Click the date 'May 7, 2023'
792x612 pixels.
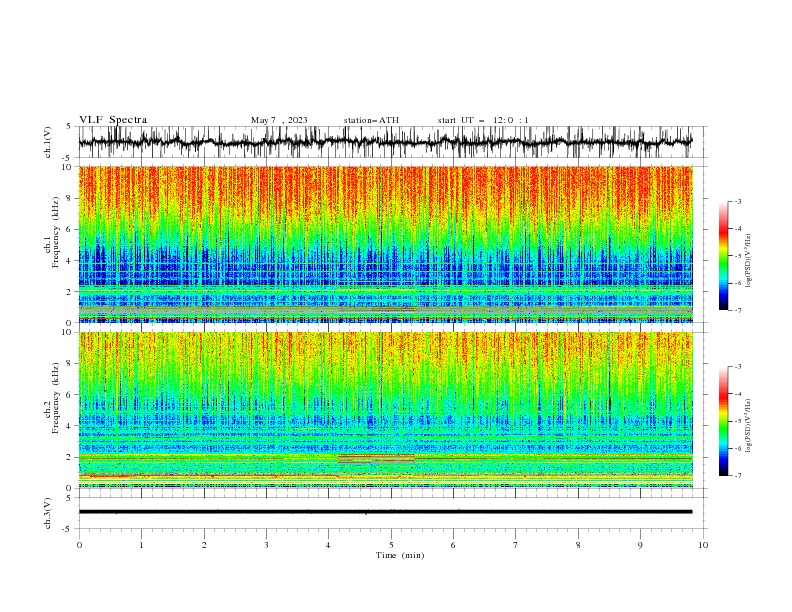(x=279, y=120)
